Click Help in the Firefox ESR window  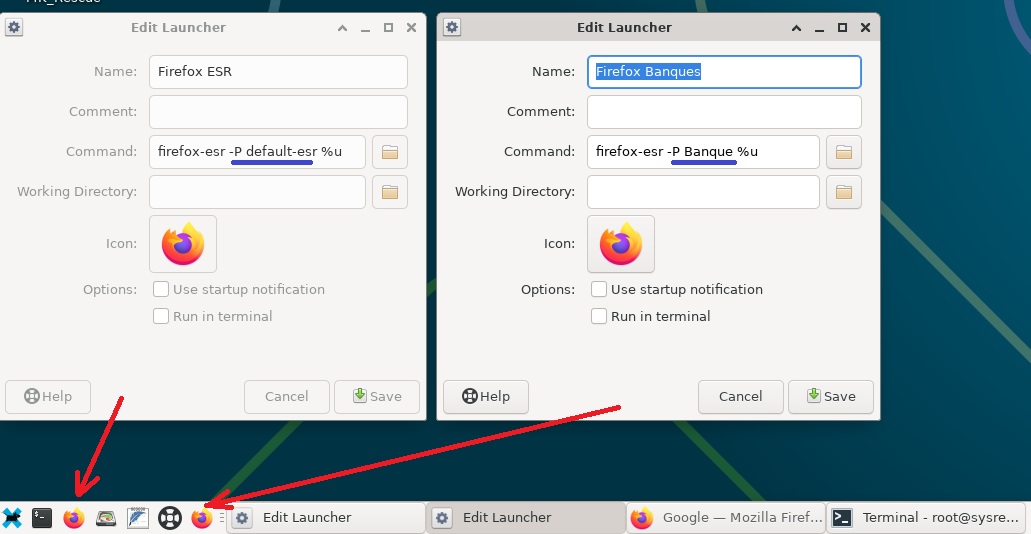(x=48, y=397)
